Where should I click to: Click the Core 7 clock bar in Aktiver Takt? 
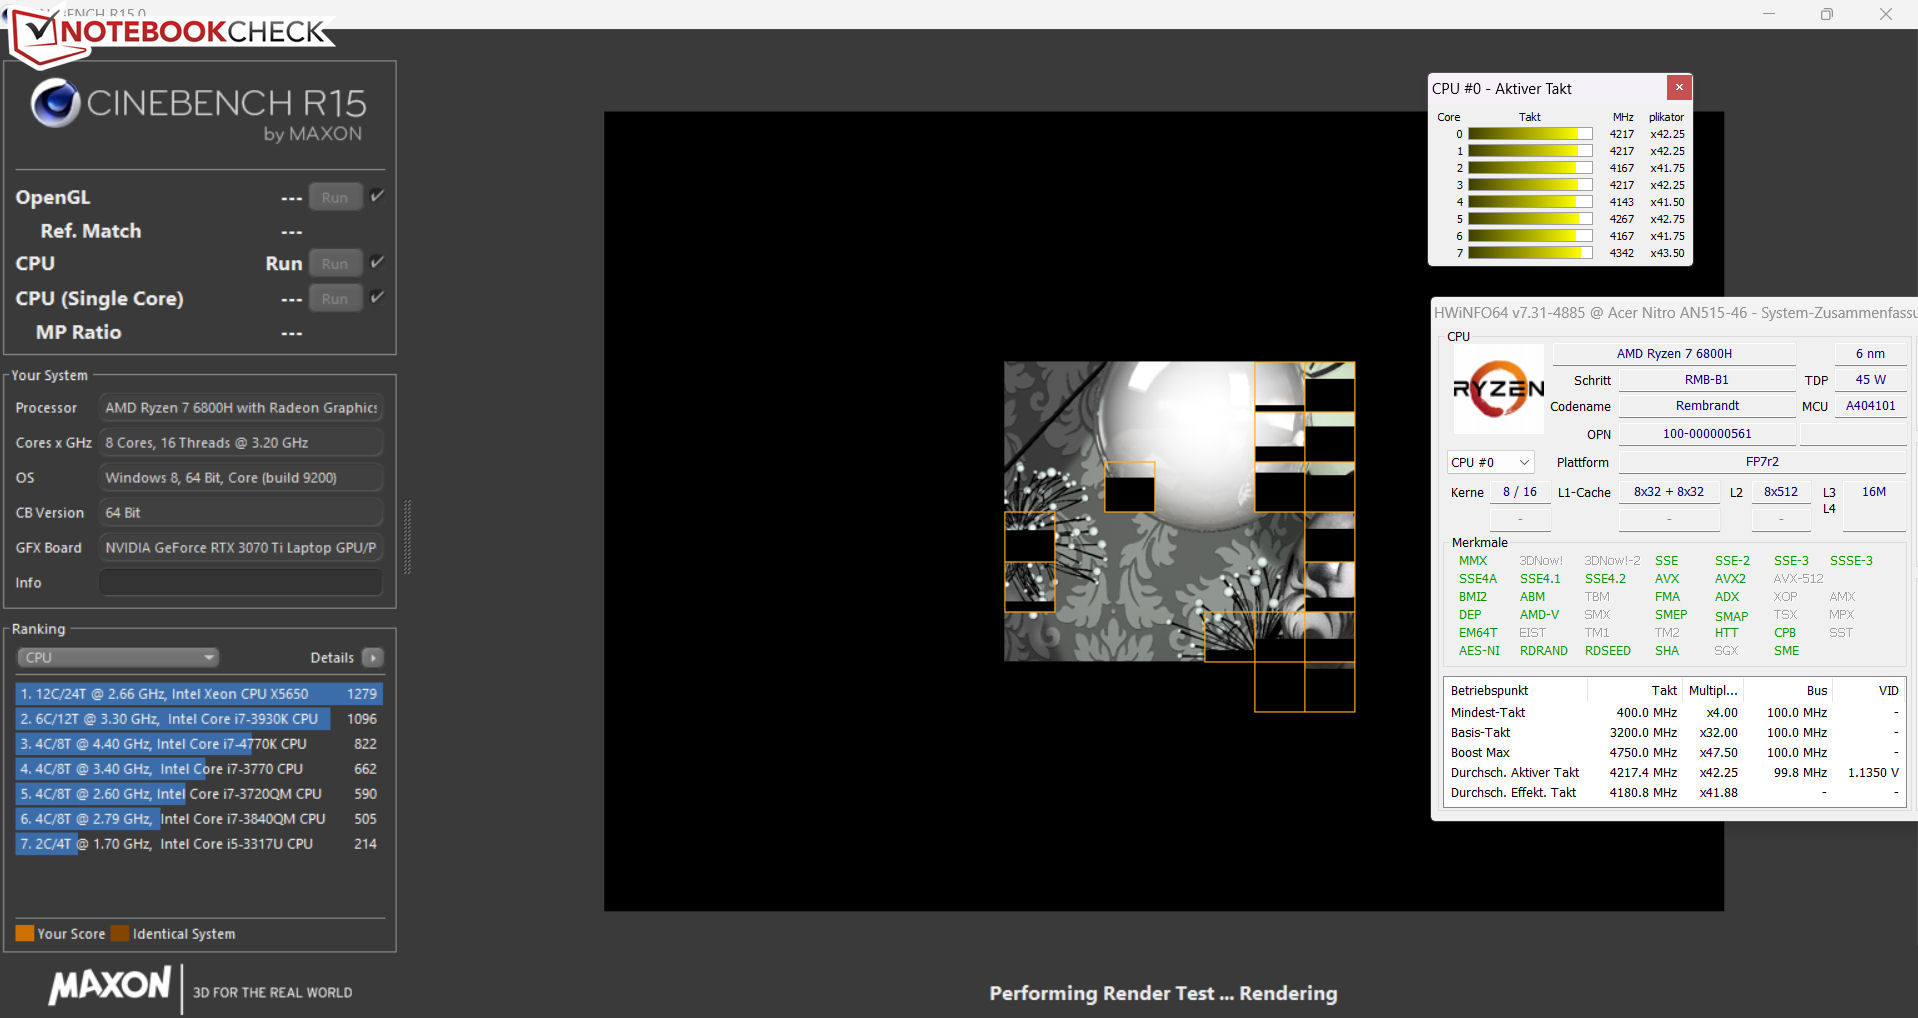click(1530, 253)
